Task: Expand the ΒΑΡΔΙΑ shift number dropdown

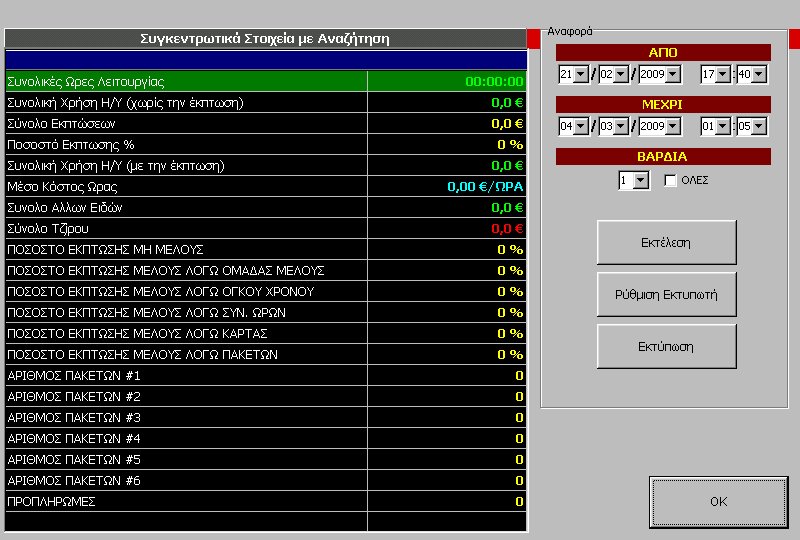Action: [x=641, y=180]
